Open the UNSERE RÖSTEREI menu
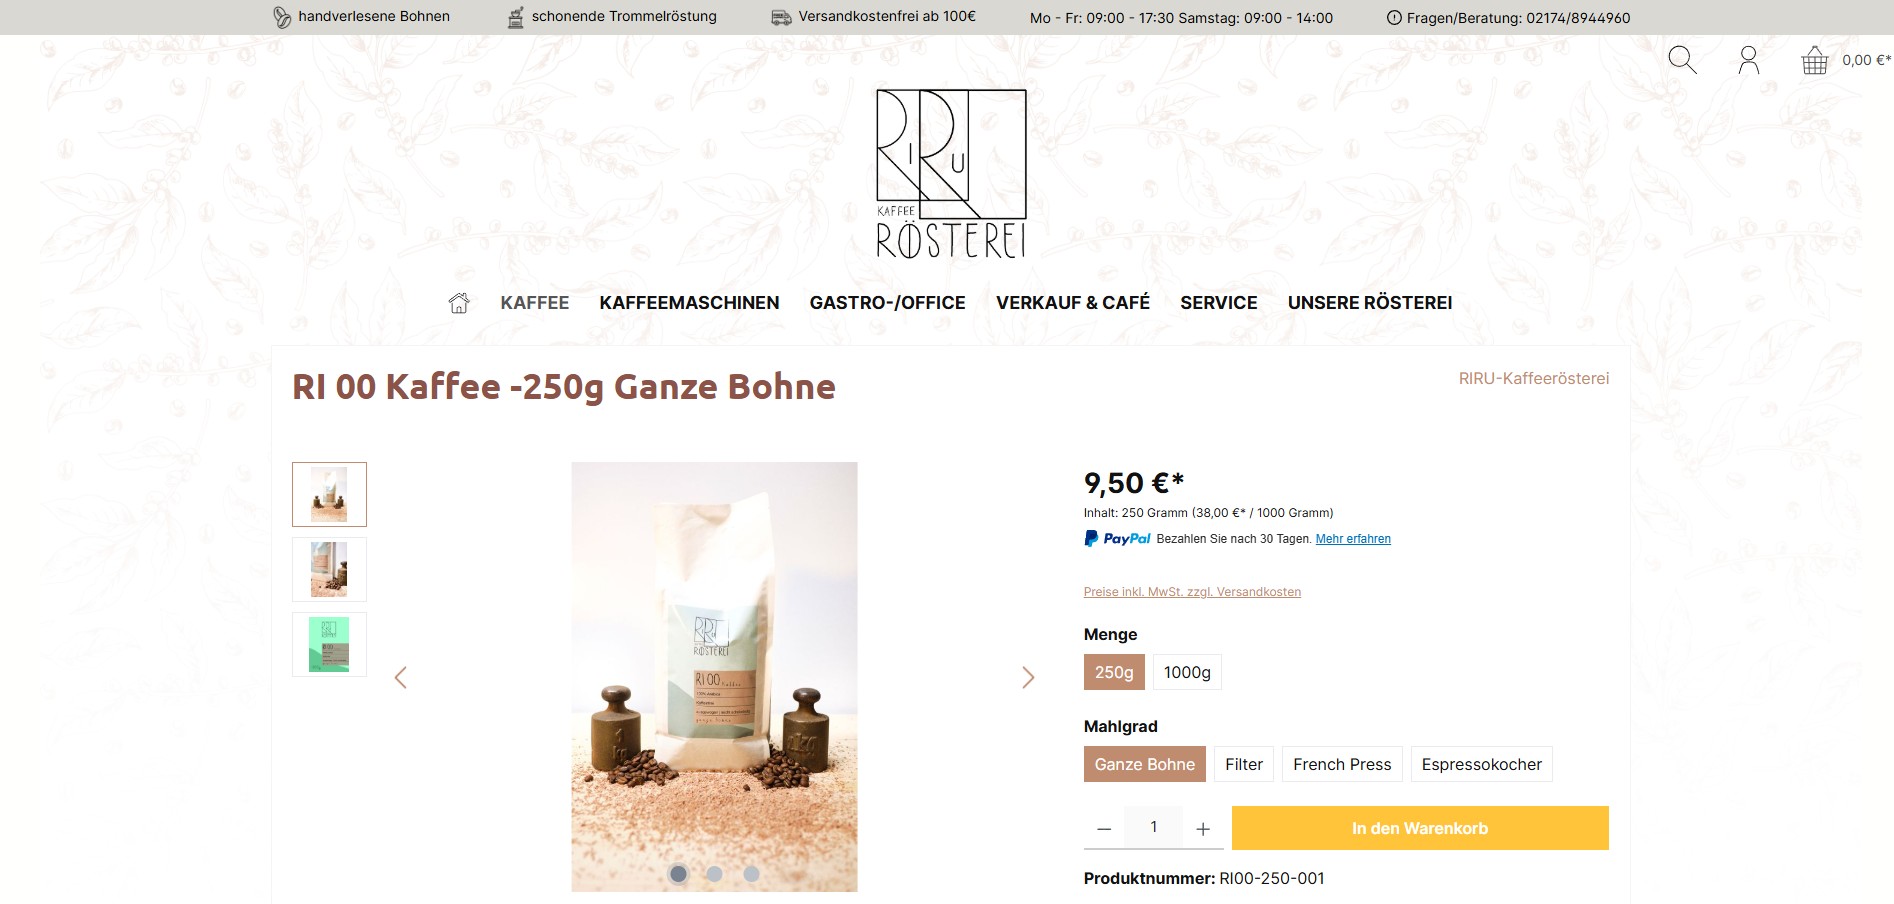 click(x=1370, y=303)
